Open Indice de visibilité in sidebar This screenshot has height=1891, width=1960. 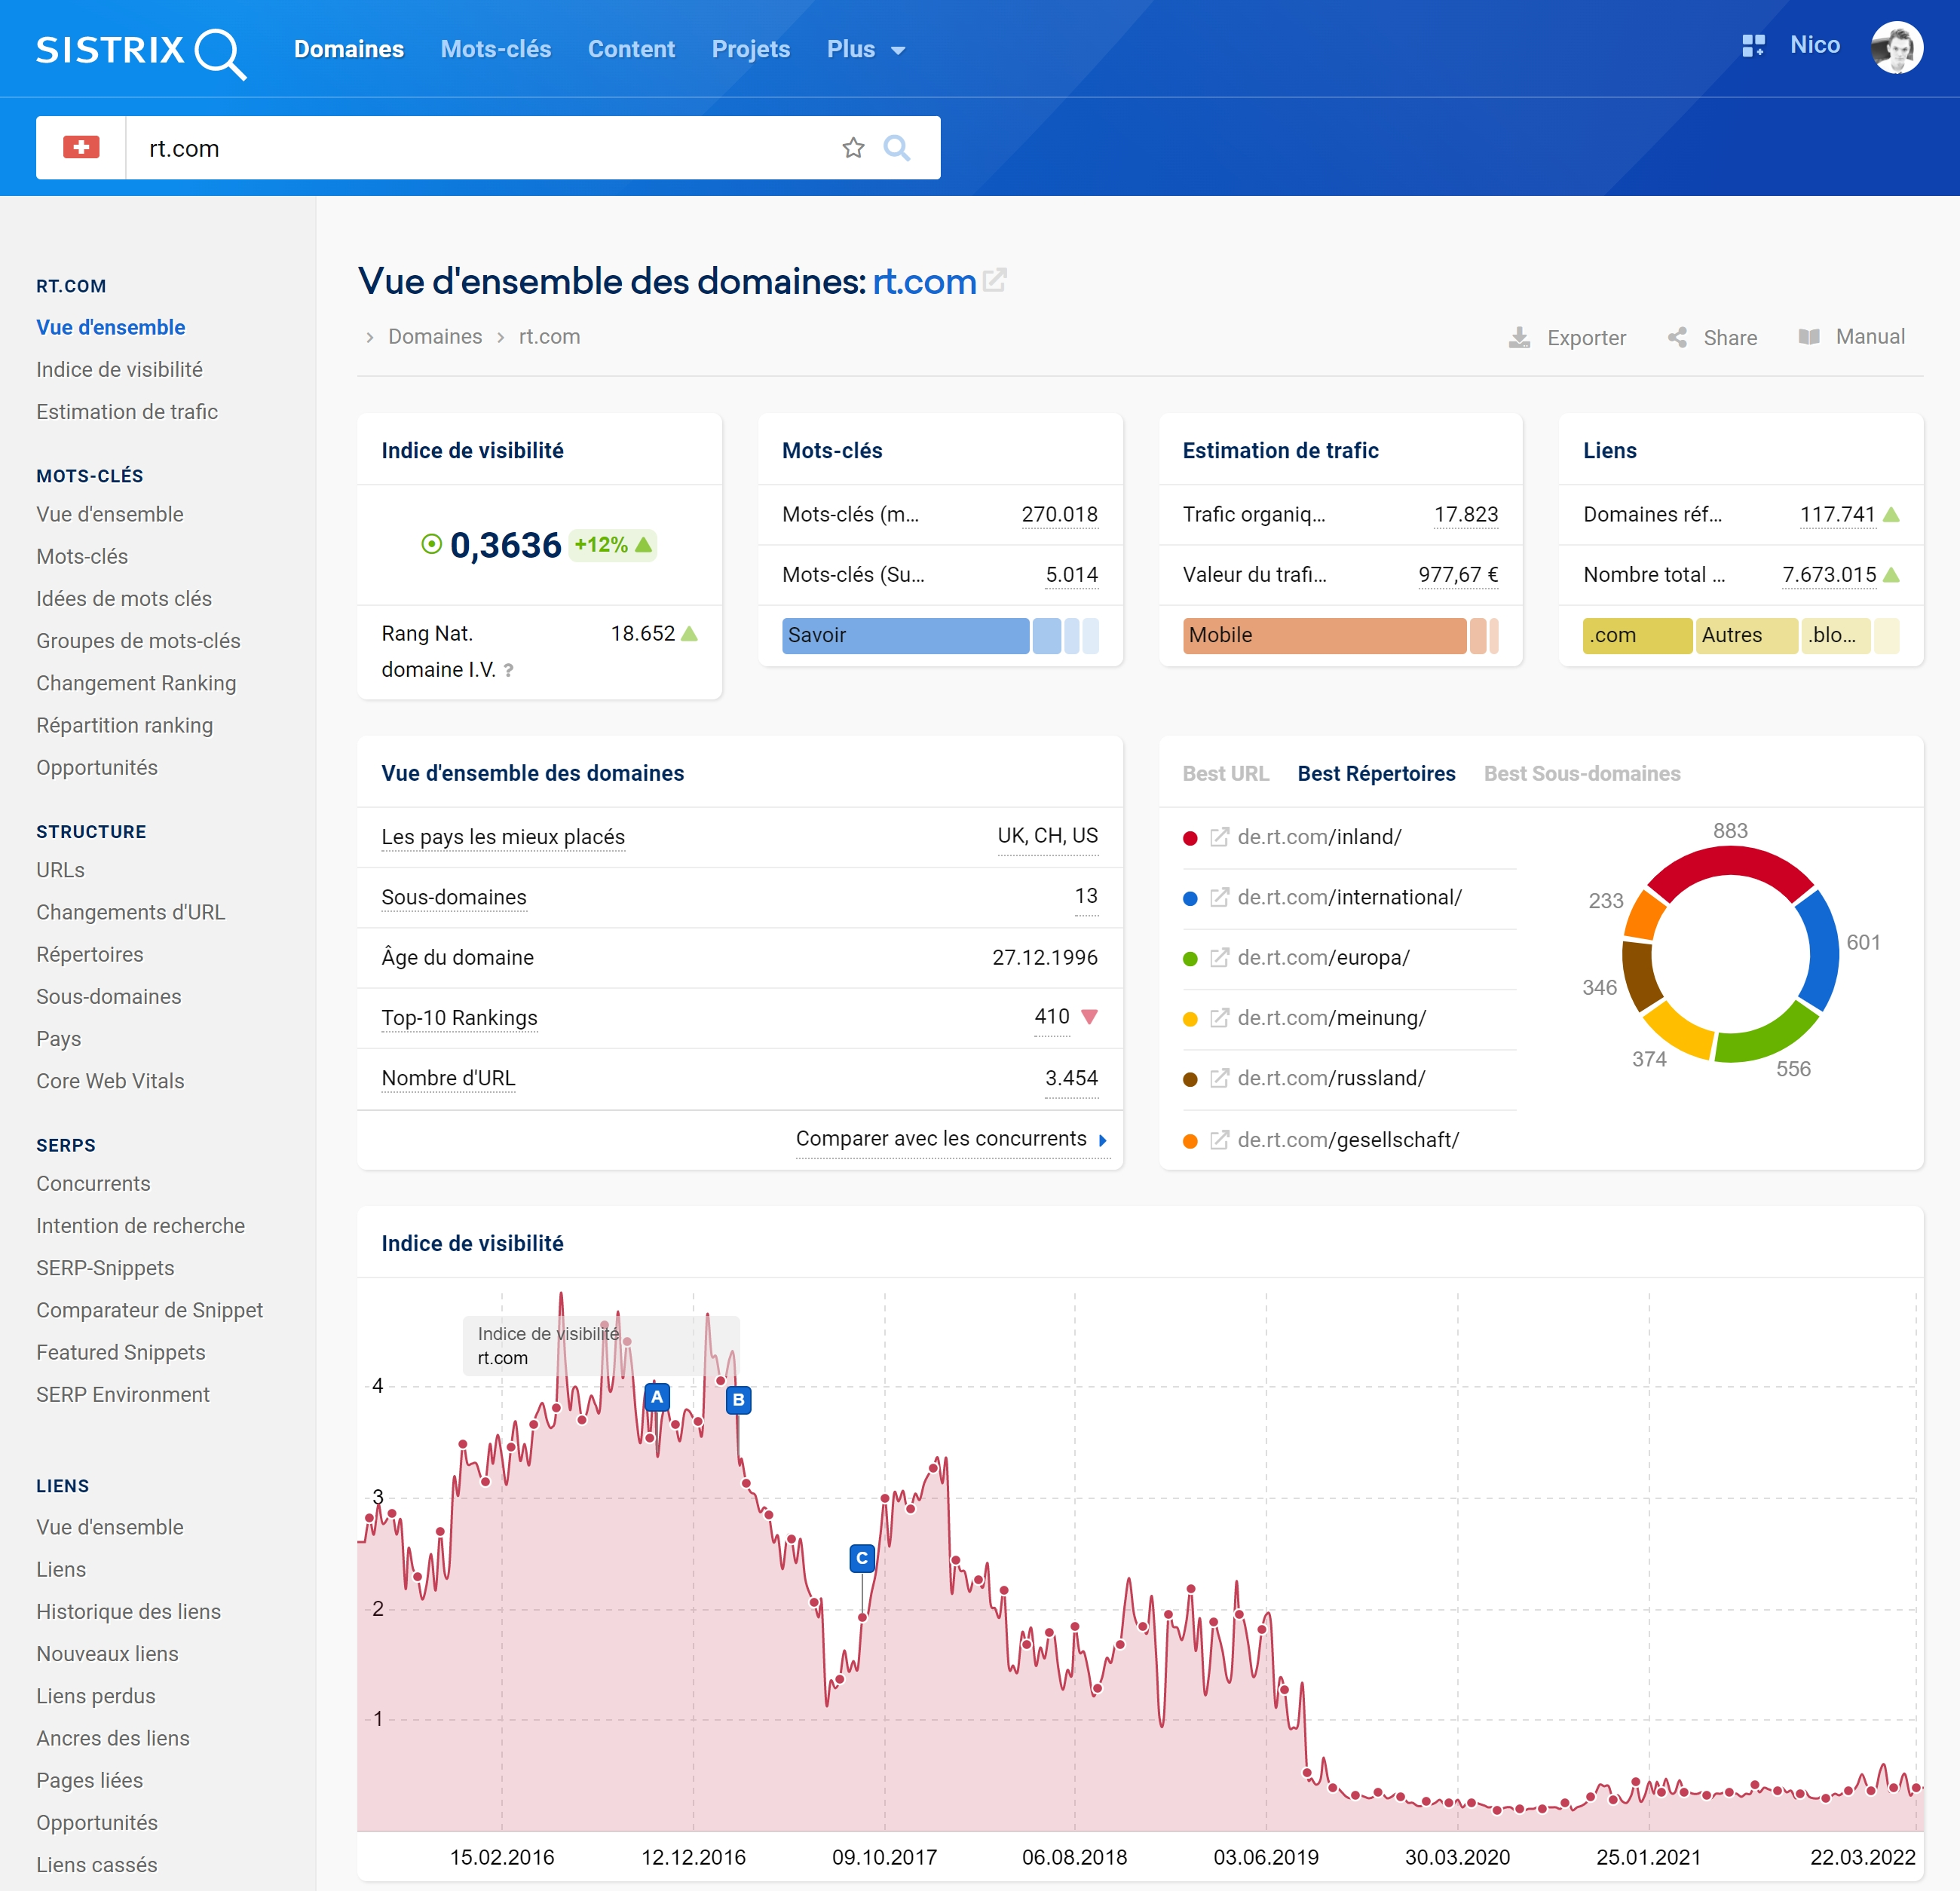(119, 369)
